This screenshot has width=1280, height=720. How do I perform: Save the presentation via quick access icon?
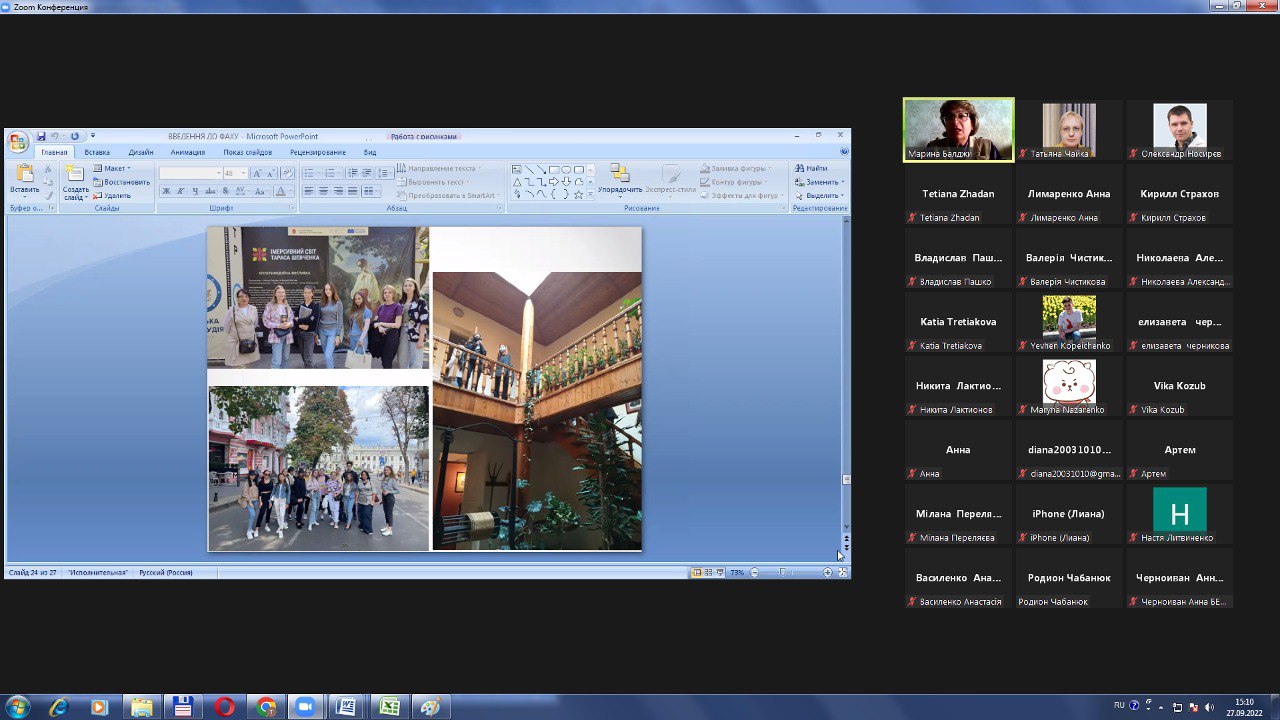[x=41, y=136]
